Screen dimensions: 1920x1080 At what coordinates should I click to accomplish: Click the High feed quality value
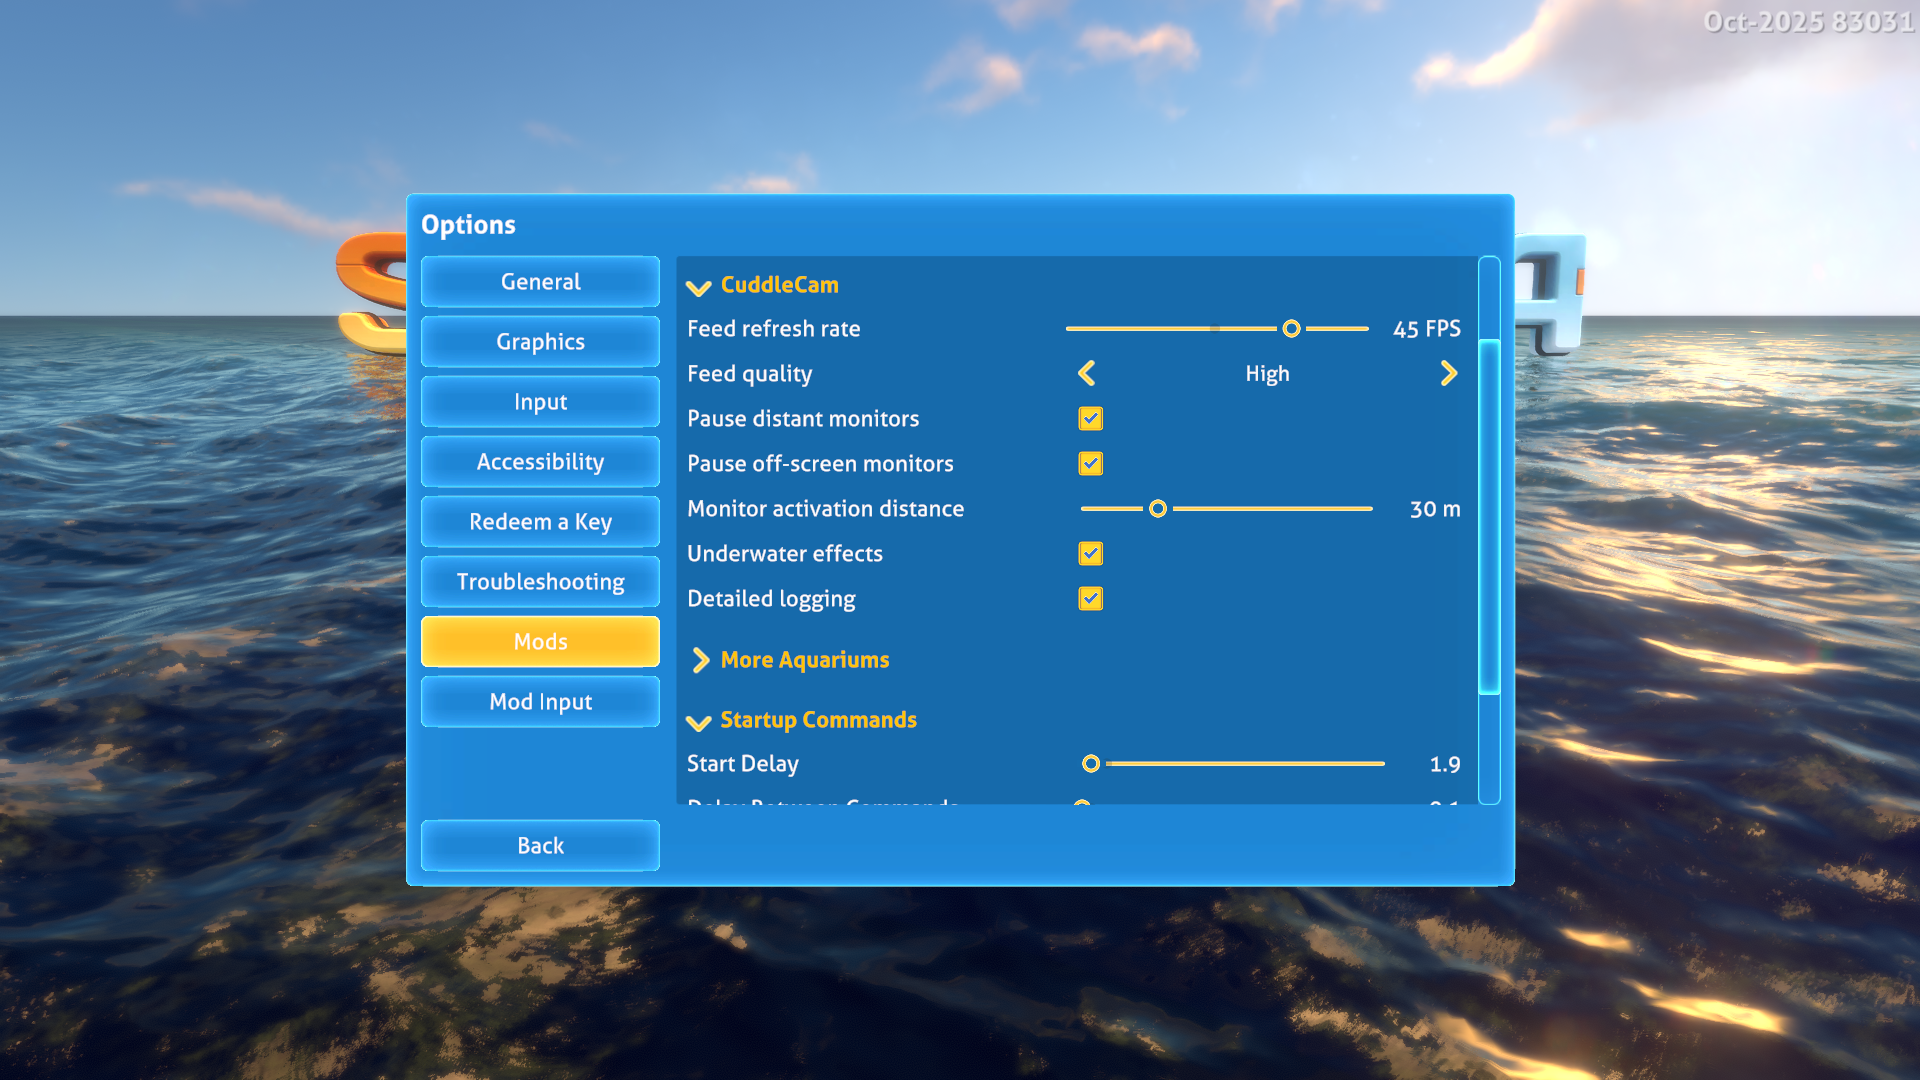(1267, 374)
